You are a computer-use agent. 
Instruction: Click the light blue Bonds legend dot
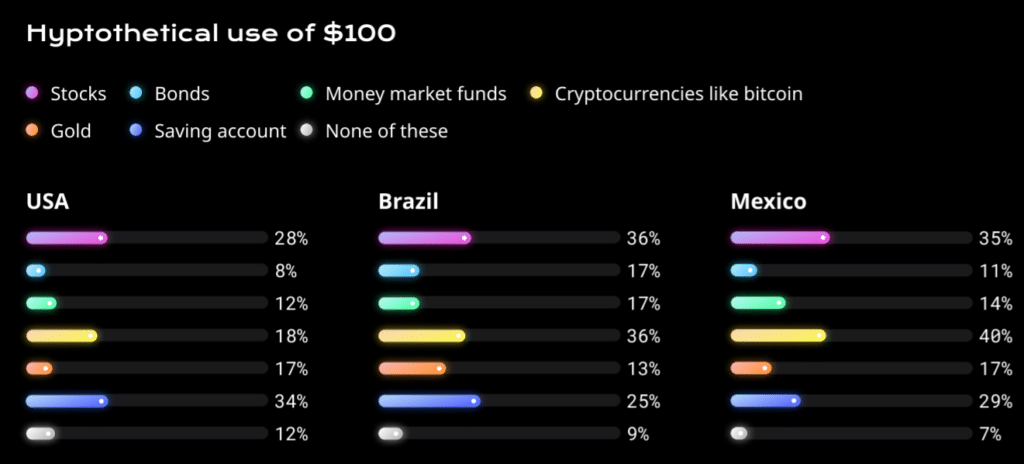(136, 93)
